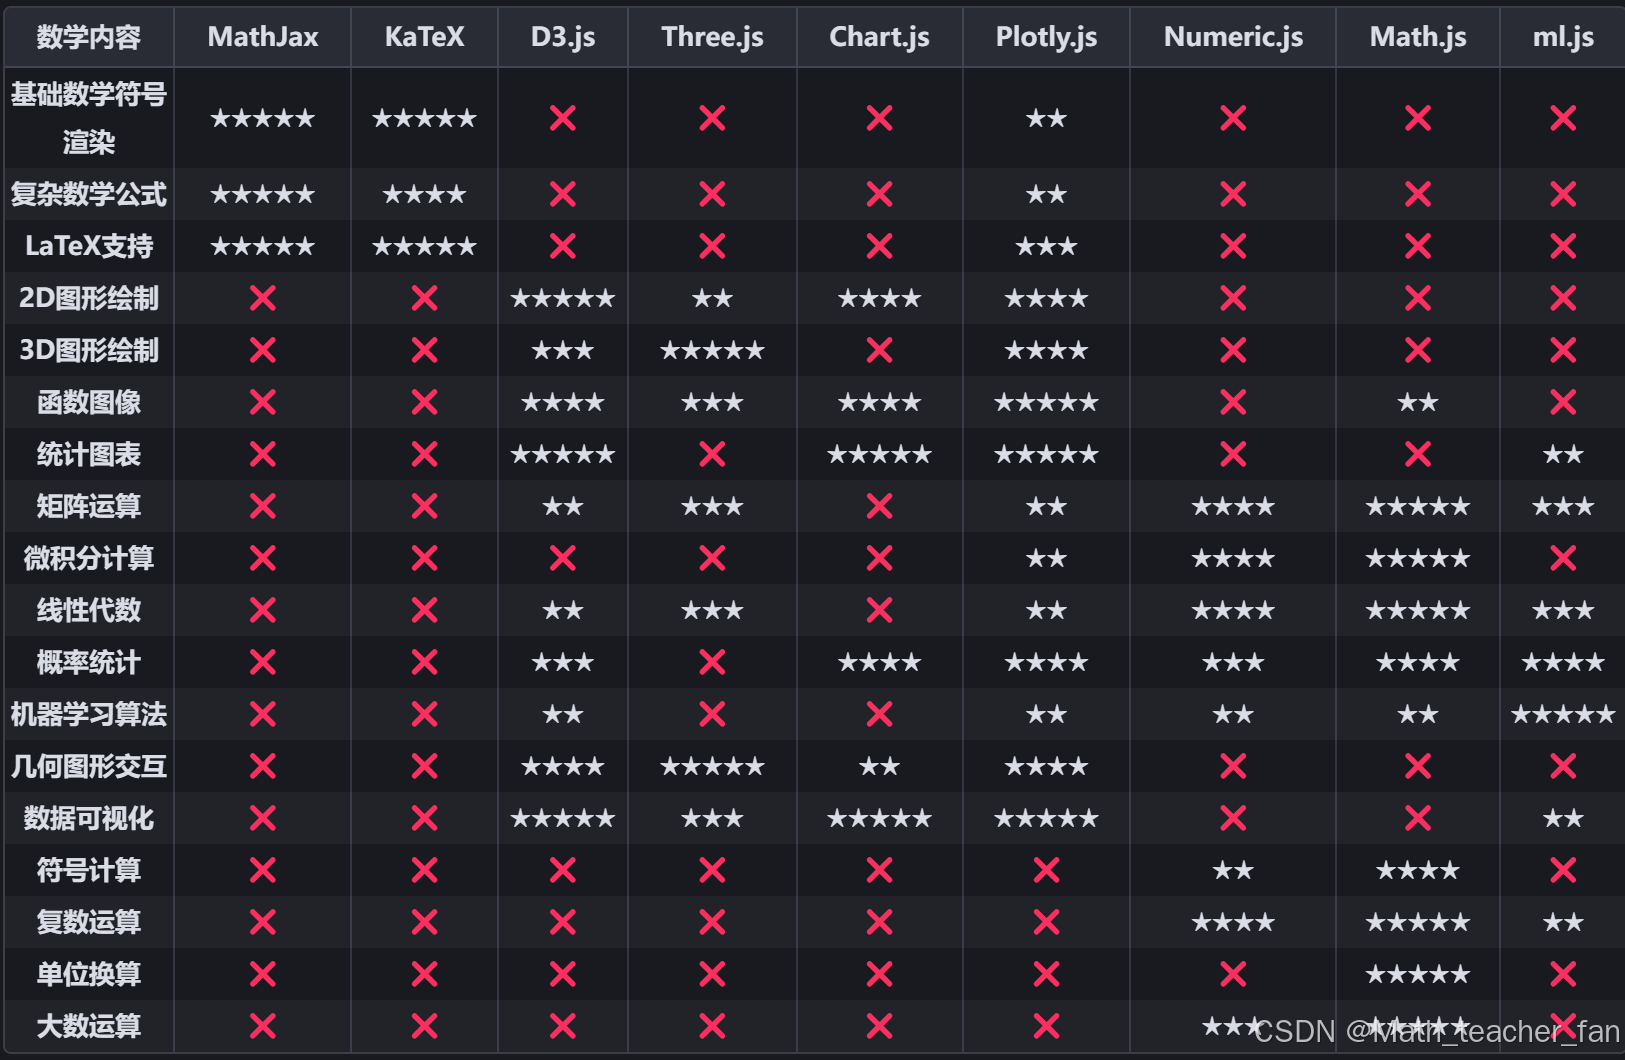This screenshot has width=1625, height=1060.
Task: Select KaTeX four-star rating for 复杂数学公式
Action: click(424, 194)
